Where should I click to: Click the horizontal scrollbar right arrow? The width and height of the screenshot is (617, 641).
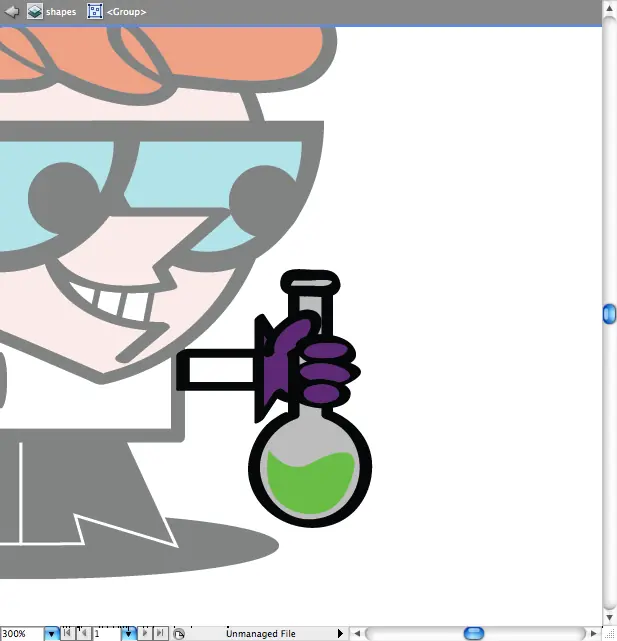click(593, 634)
